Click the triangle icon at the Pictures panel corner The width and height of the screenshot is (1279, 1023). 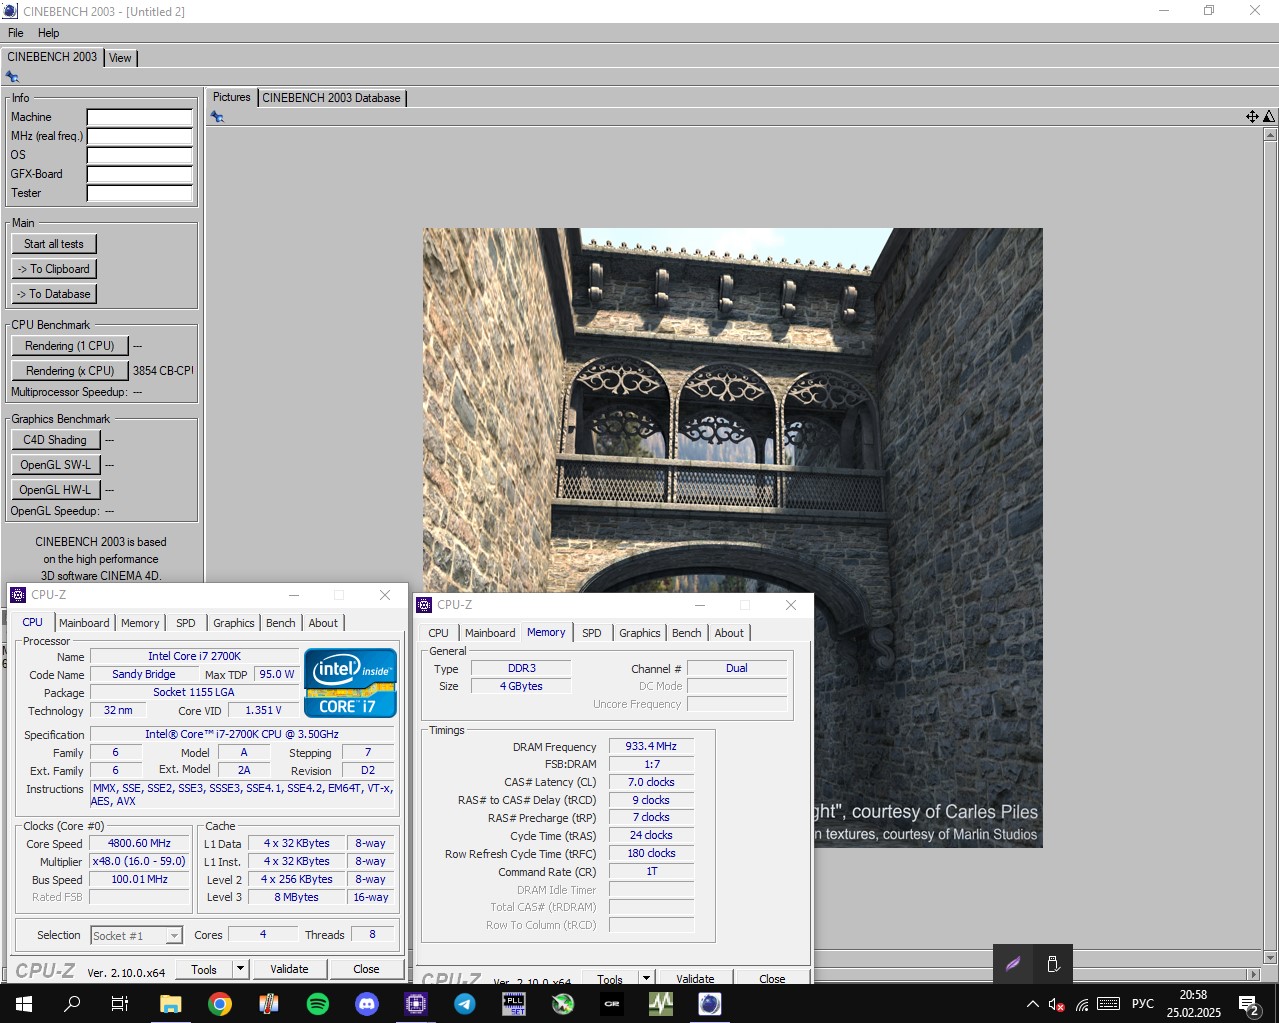point(1269,117)
